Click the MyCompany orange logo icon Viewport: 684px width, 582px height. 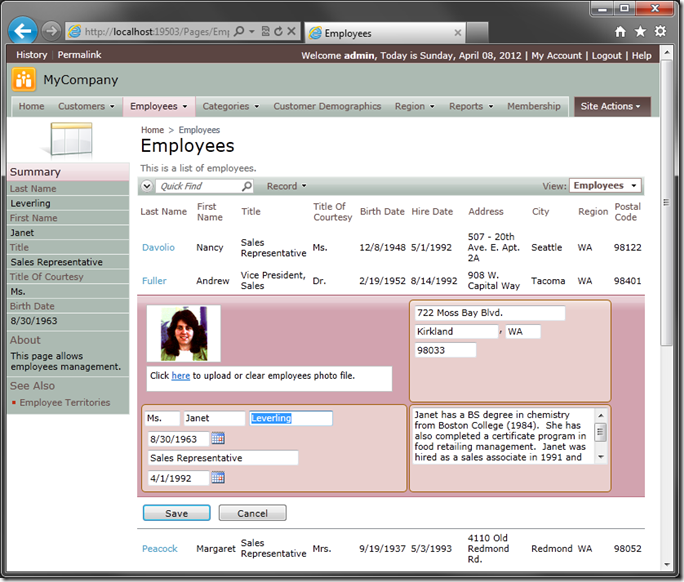click(24, 80)
